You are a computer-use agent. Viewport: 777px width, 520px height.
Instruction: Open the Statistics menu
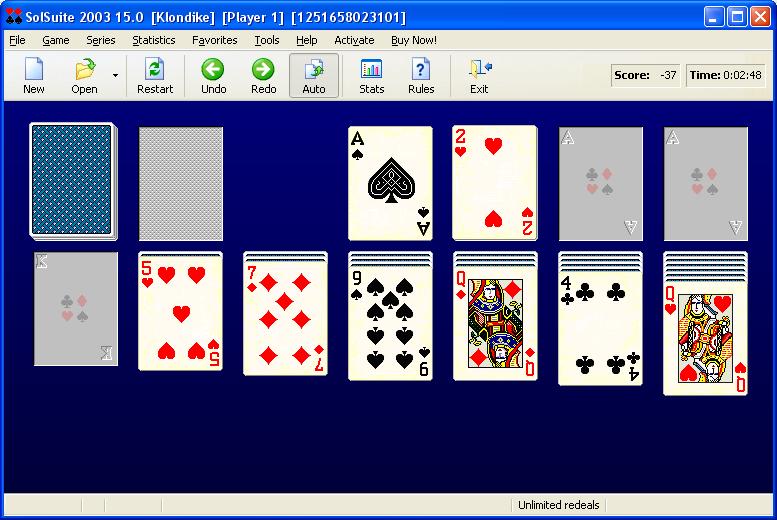[154, 40]
